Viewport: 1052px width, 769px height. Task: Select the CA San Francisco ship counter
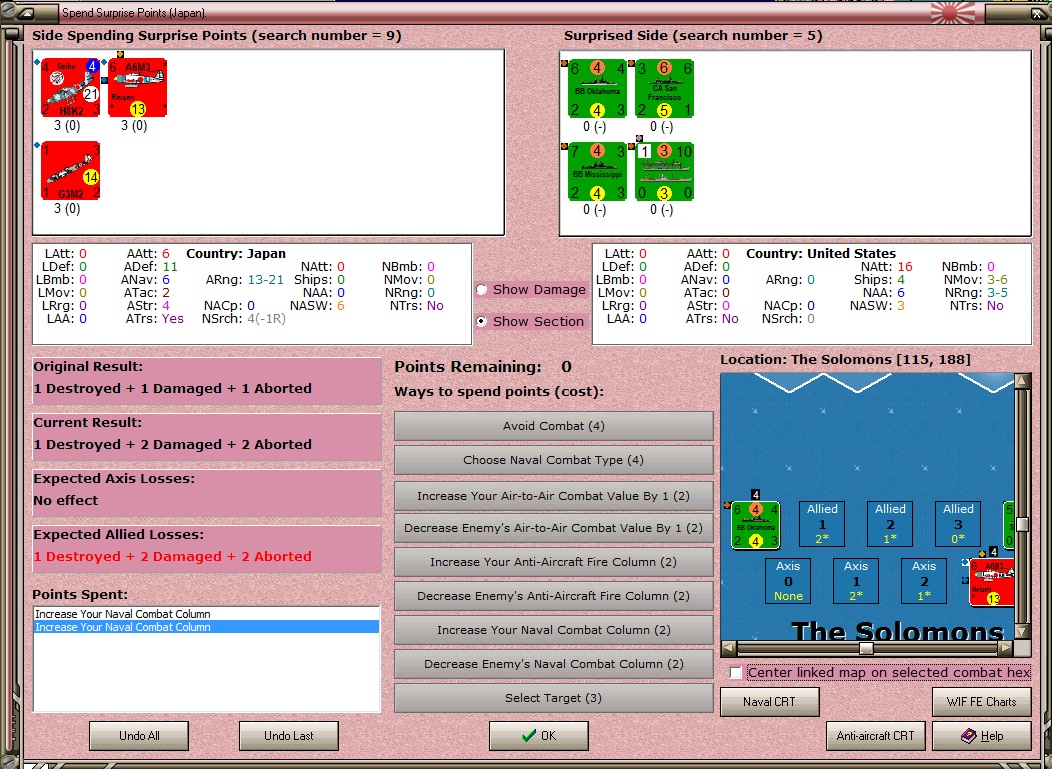(x=664, y=89)
